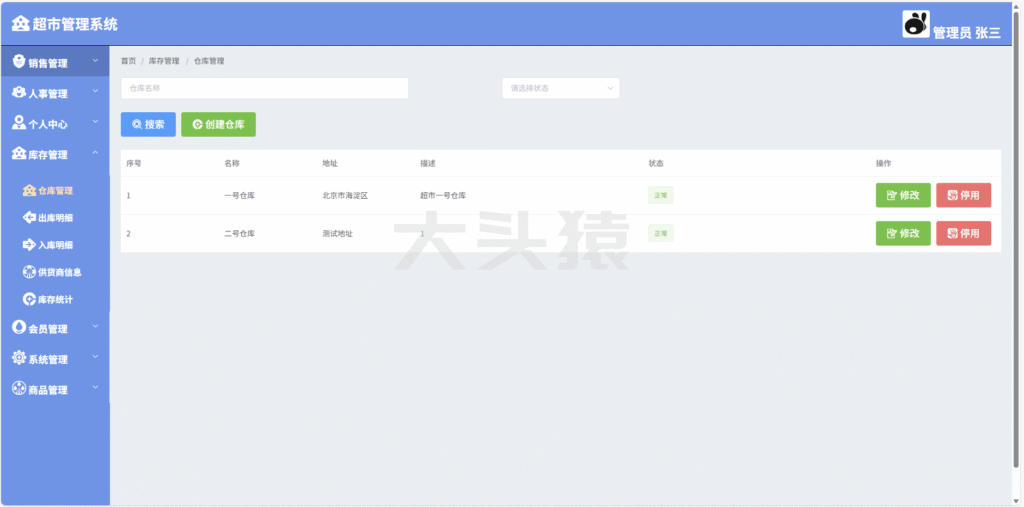1024x507 pixels.
Task: Click the 人事管理 people icon
Action: (19, 93)
